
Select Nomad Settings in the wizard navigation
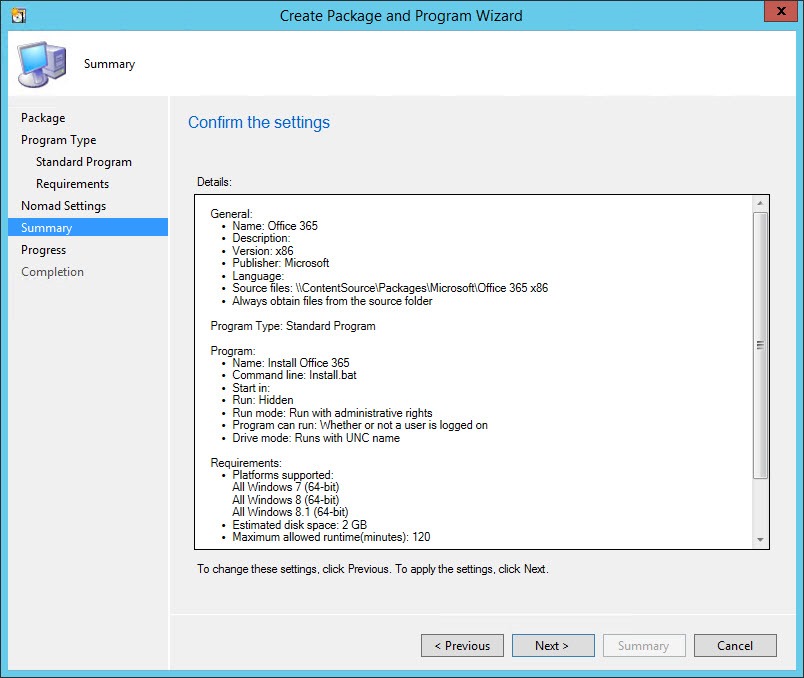point(63,206)
